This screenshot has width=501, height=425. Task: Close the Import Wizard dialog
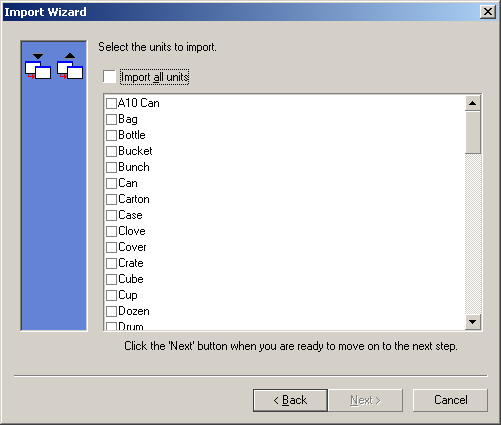click(x=488, y=12)
